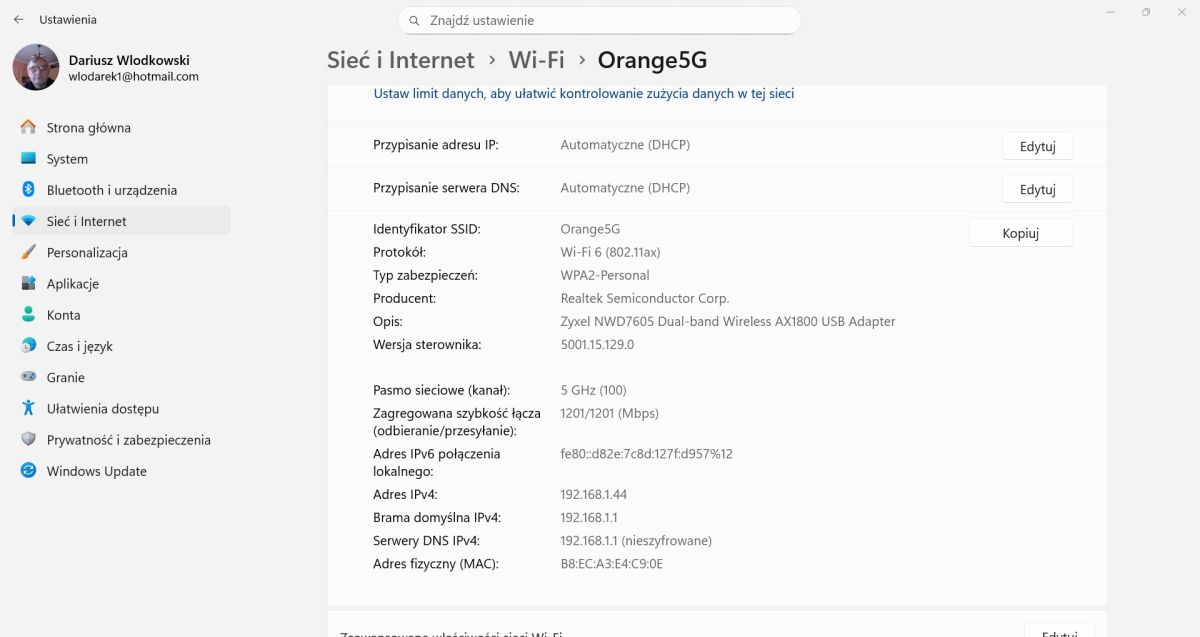Click the back arrow next to Ustawienia
This screenshot has height=637, width=1200.
18,19
